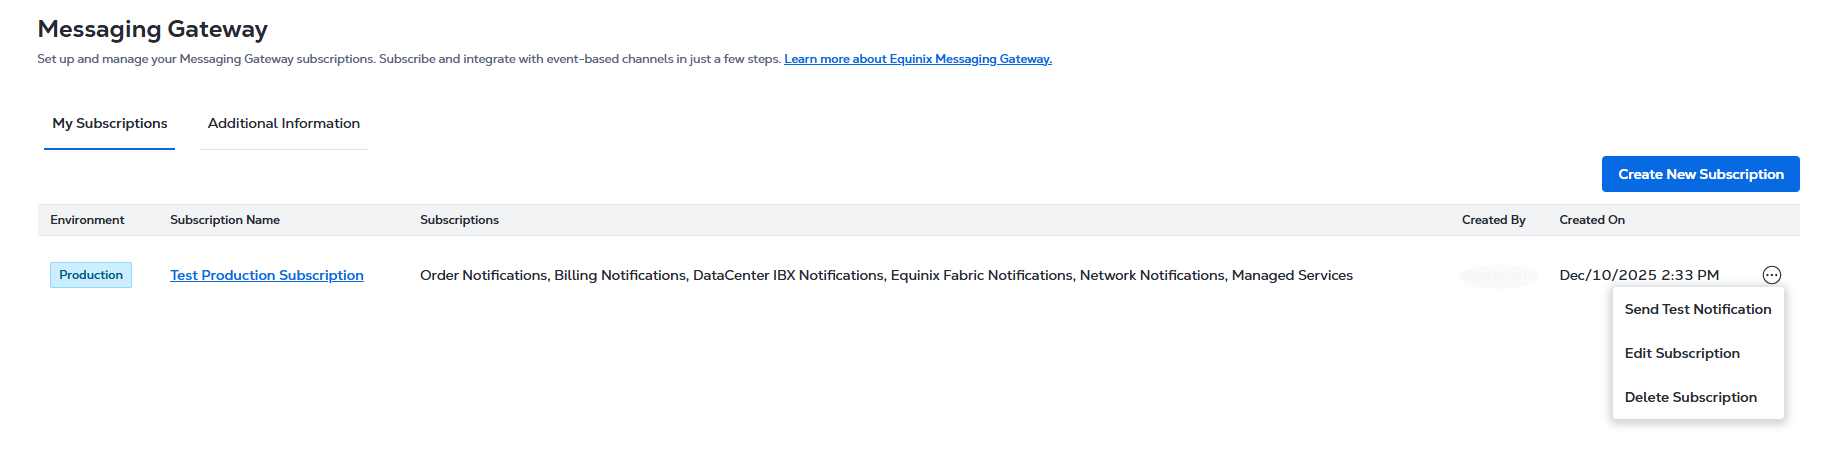Select Delete Subscription from the menu
1838x457 pixels.
[x=1690, y=397]
